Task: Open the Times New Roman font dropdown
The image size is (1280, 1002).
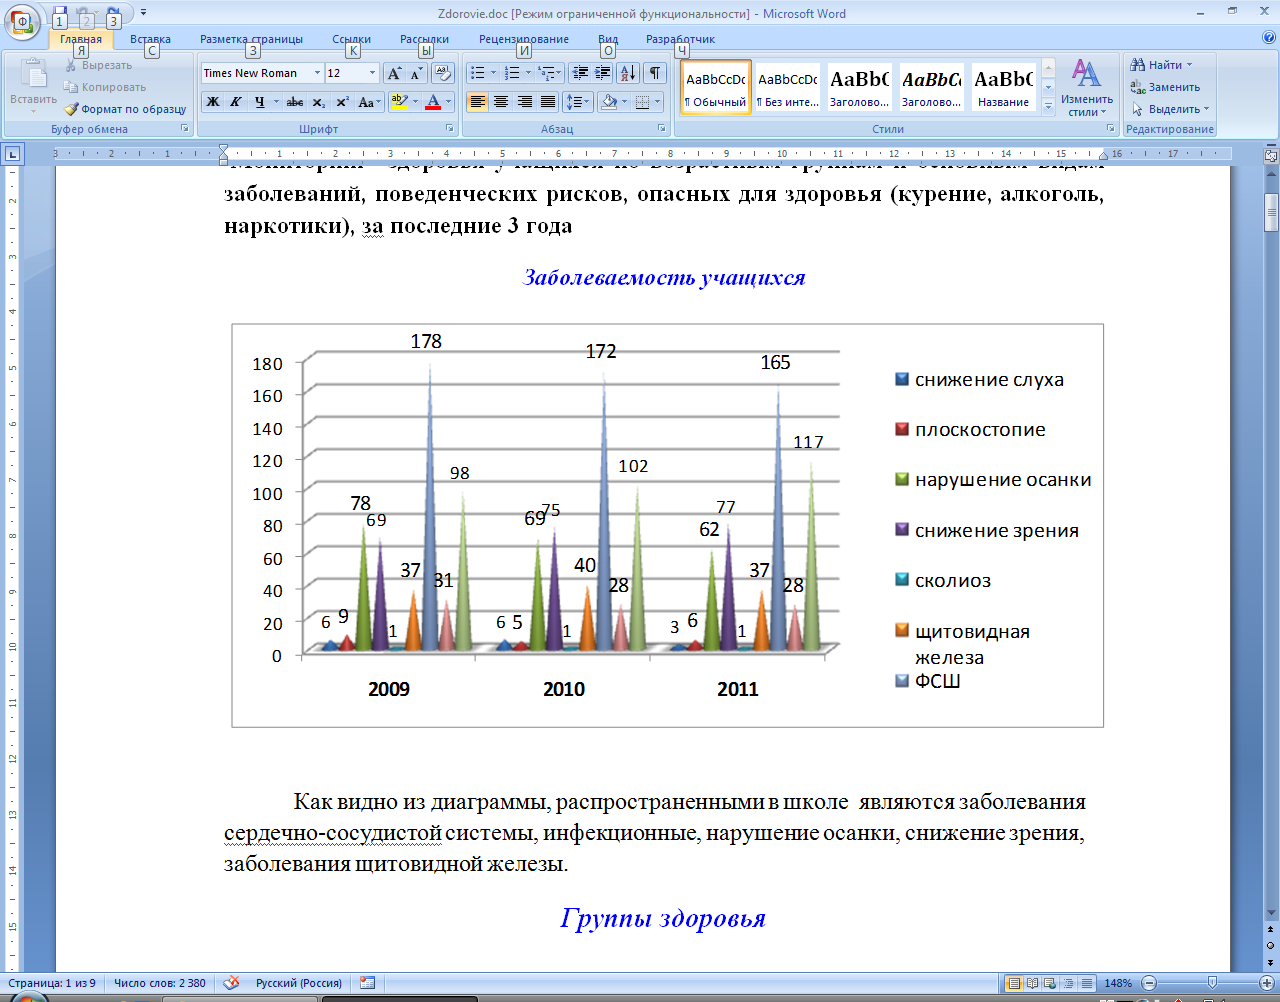Action: pos(317,73)
